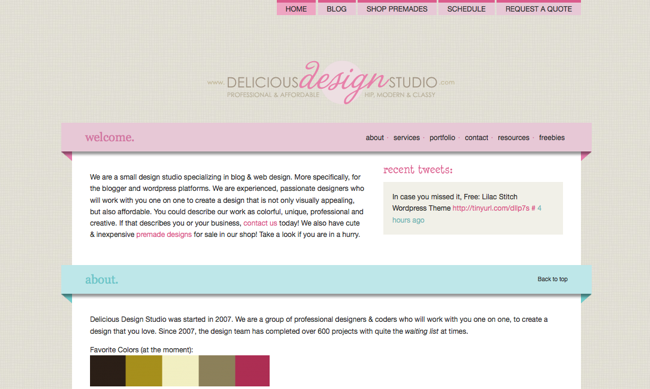Open the REQUEST A QUOTE tab
The width and height of the screenshot is (650, 389).
click(x=538, y=8)
